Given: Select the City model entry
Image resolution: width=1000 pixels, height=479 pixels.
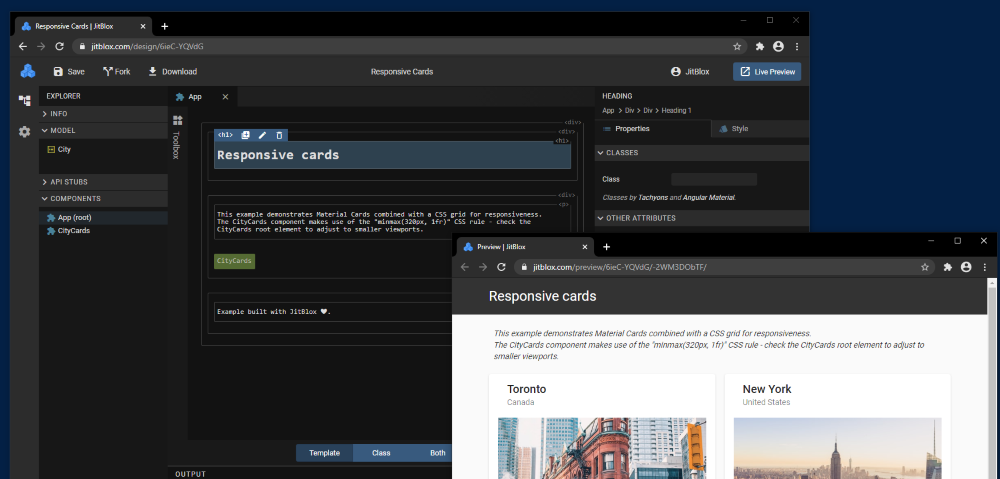Looking at the screenshot, I should click(59, 149).
